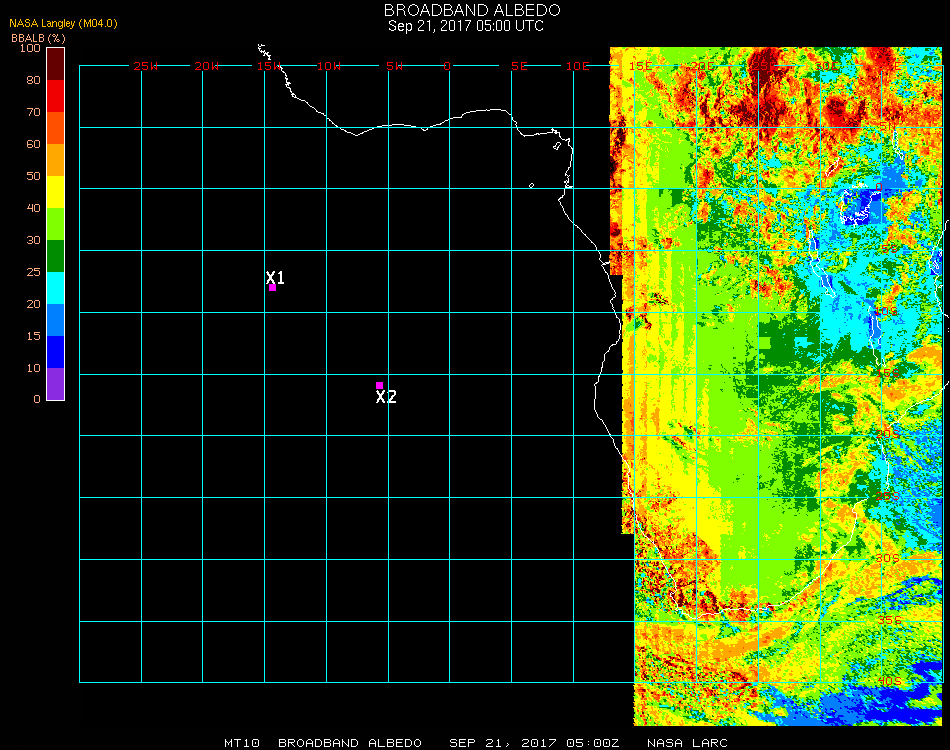Screen dimensions: 950x750
Task: Click the X1 marker label text
Action: coord(275,277)
